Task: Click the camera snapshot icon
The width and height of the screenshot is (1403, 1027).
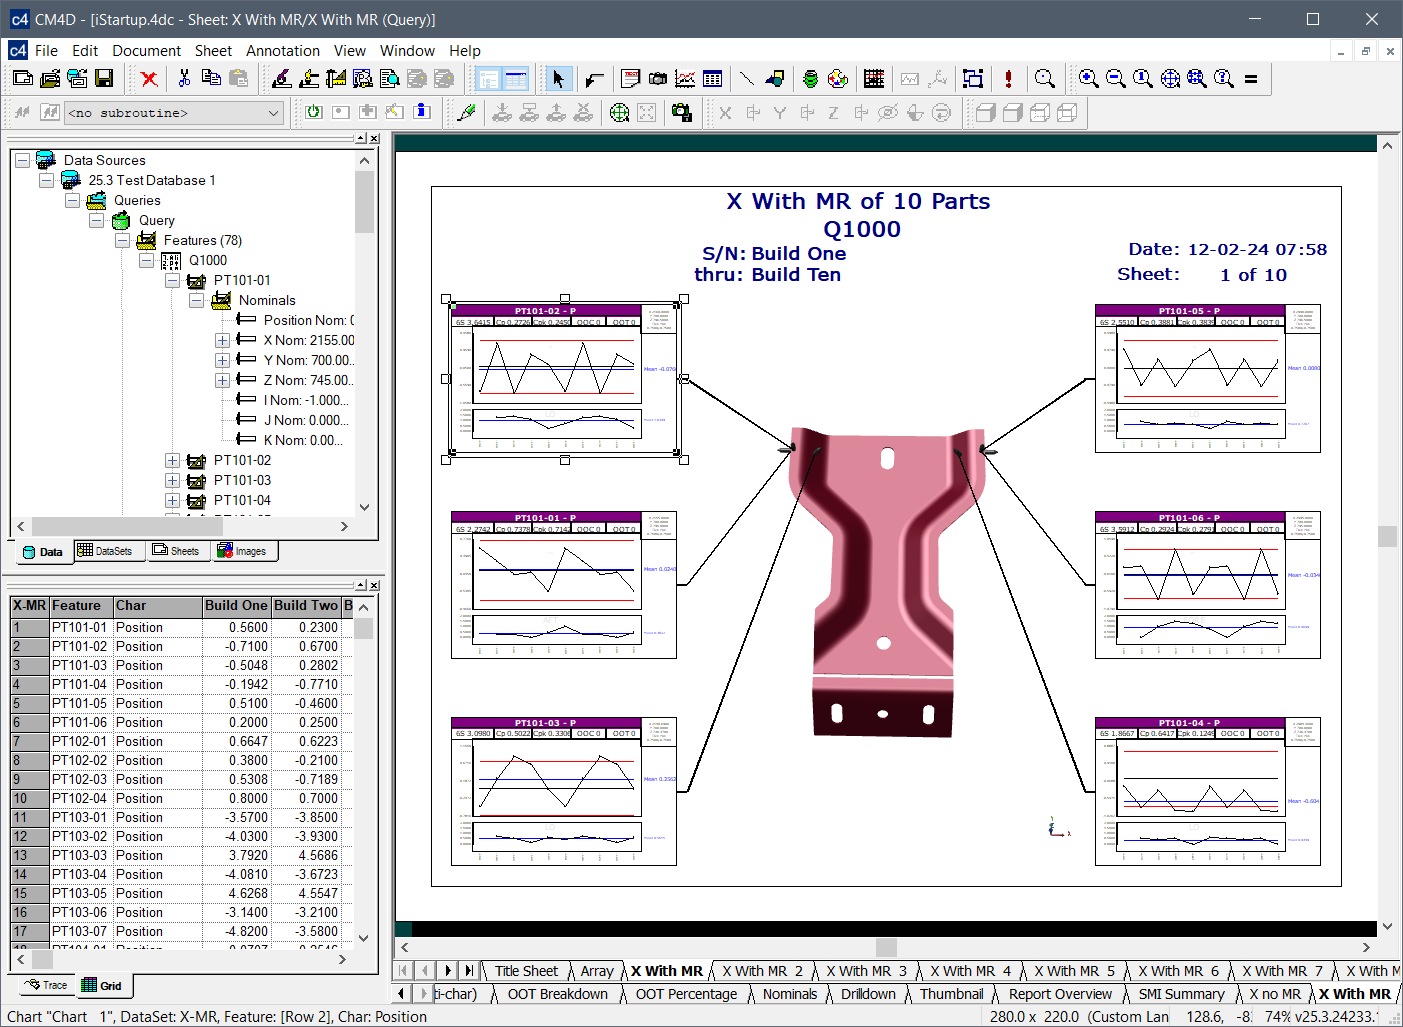Action: [658, 78]
